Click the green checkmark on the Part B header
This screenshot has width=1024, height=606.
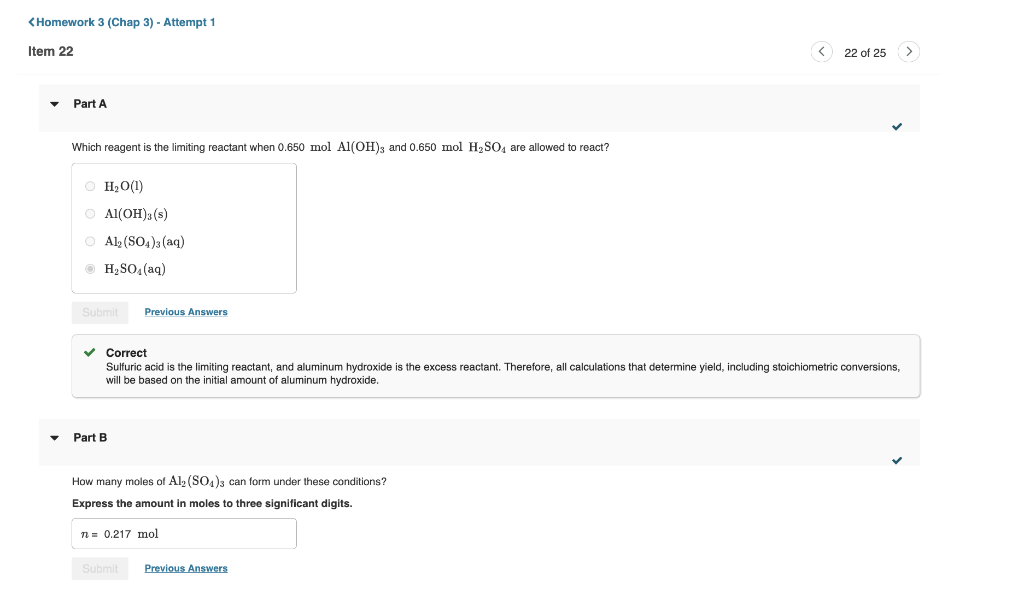(897, 460)
